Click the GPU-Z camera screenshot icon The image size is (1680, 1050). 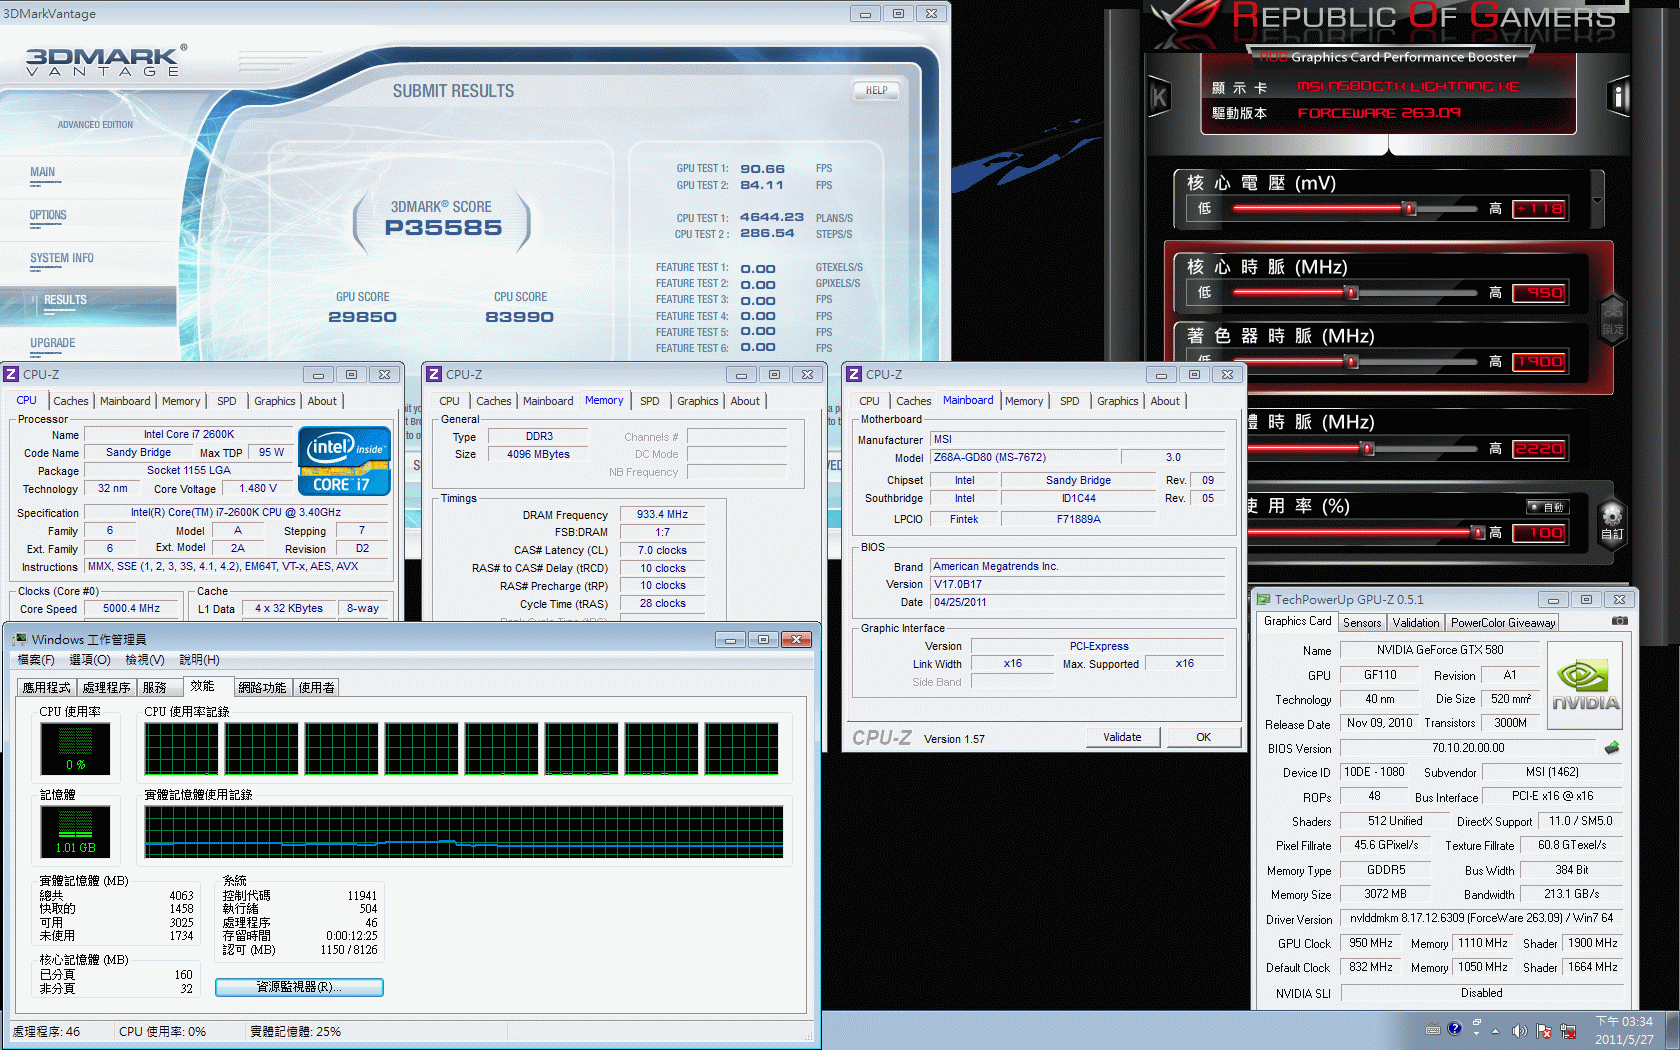1619,621
